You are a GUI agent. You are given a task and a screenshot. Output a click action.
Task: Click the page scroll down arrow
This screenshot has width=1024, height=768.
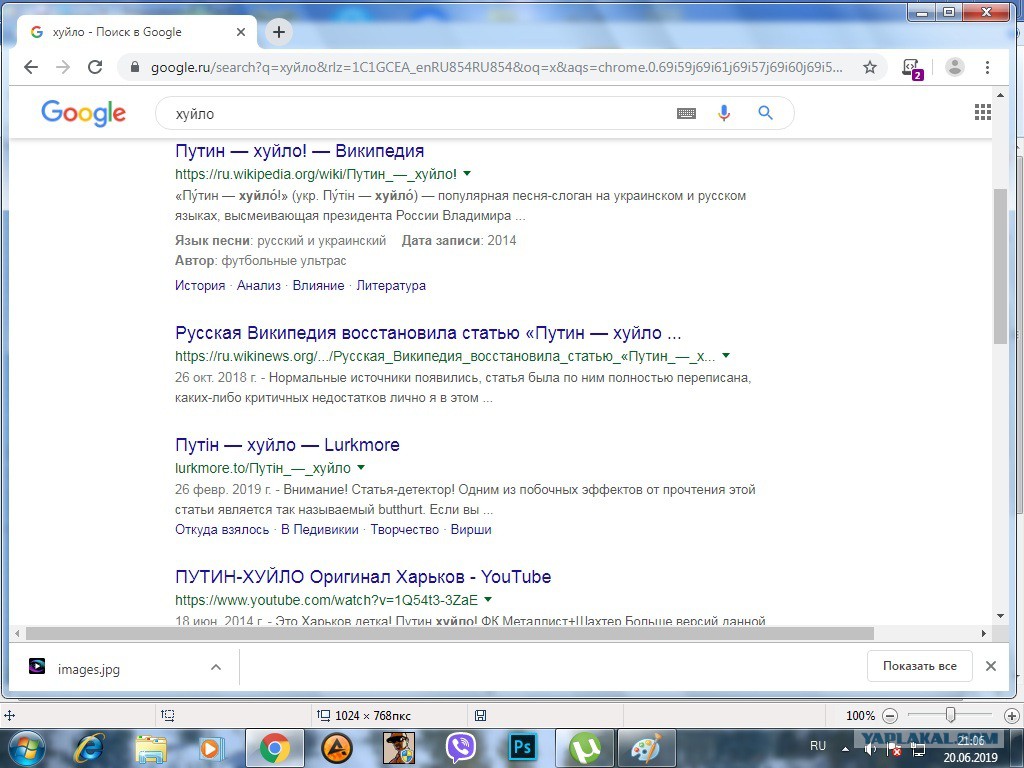pyautogui.click(x=1000, y=616)
